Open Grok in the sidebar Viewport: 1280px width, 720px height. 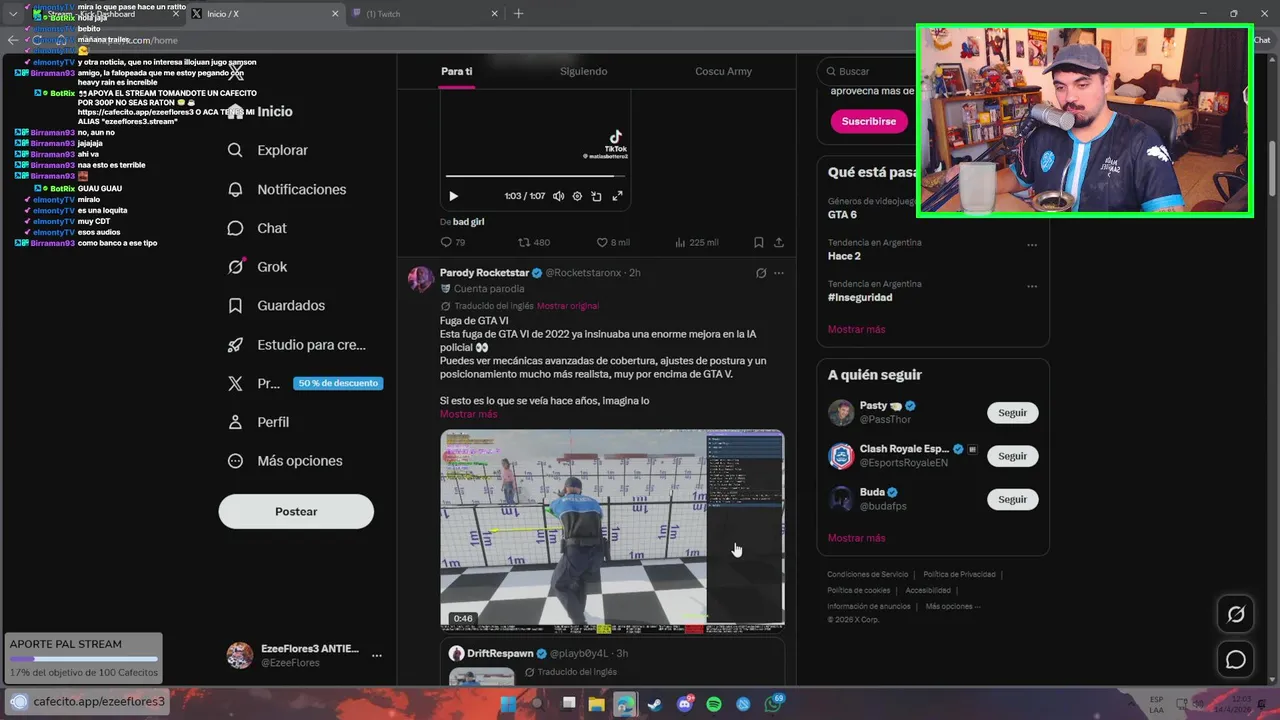pyautogui.click(x=257, y=267)
